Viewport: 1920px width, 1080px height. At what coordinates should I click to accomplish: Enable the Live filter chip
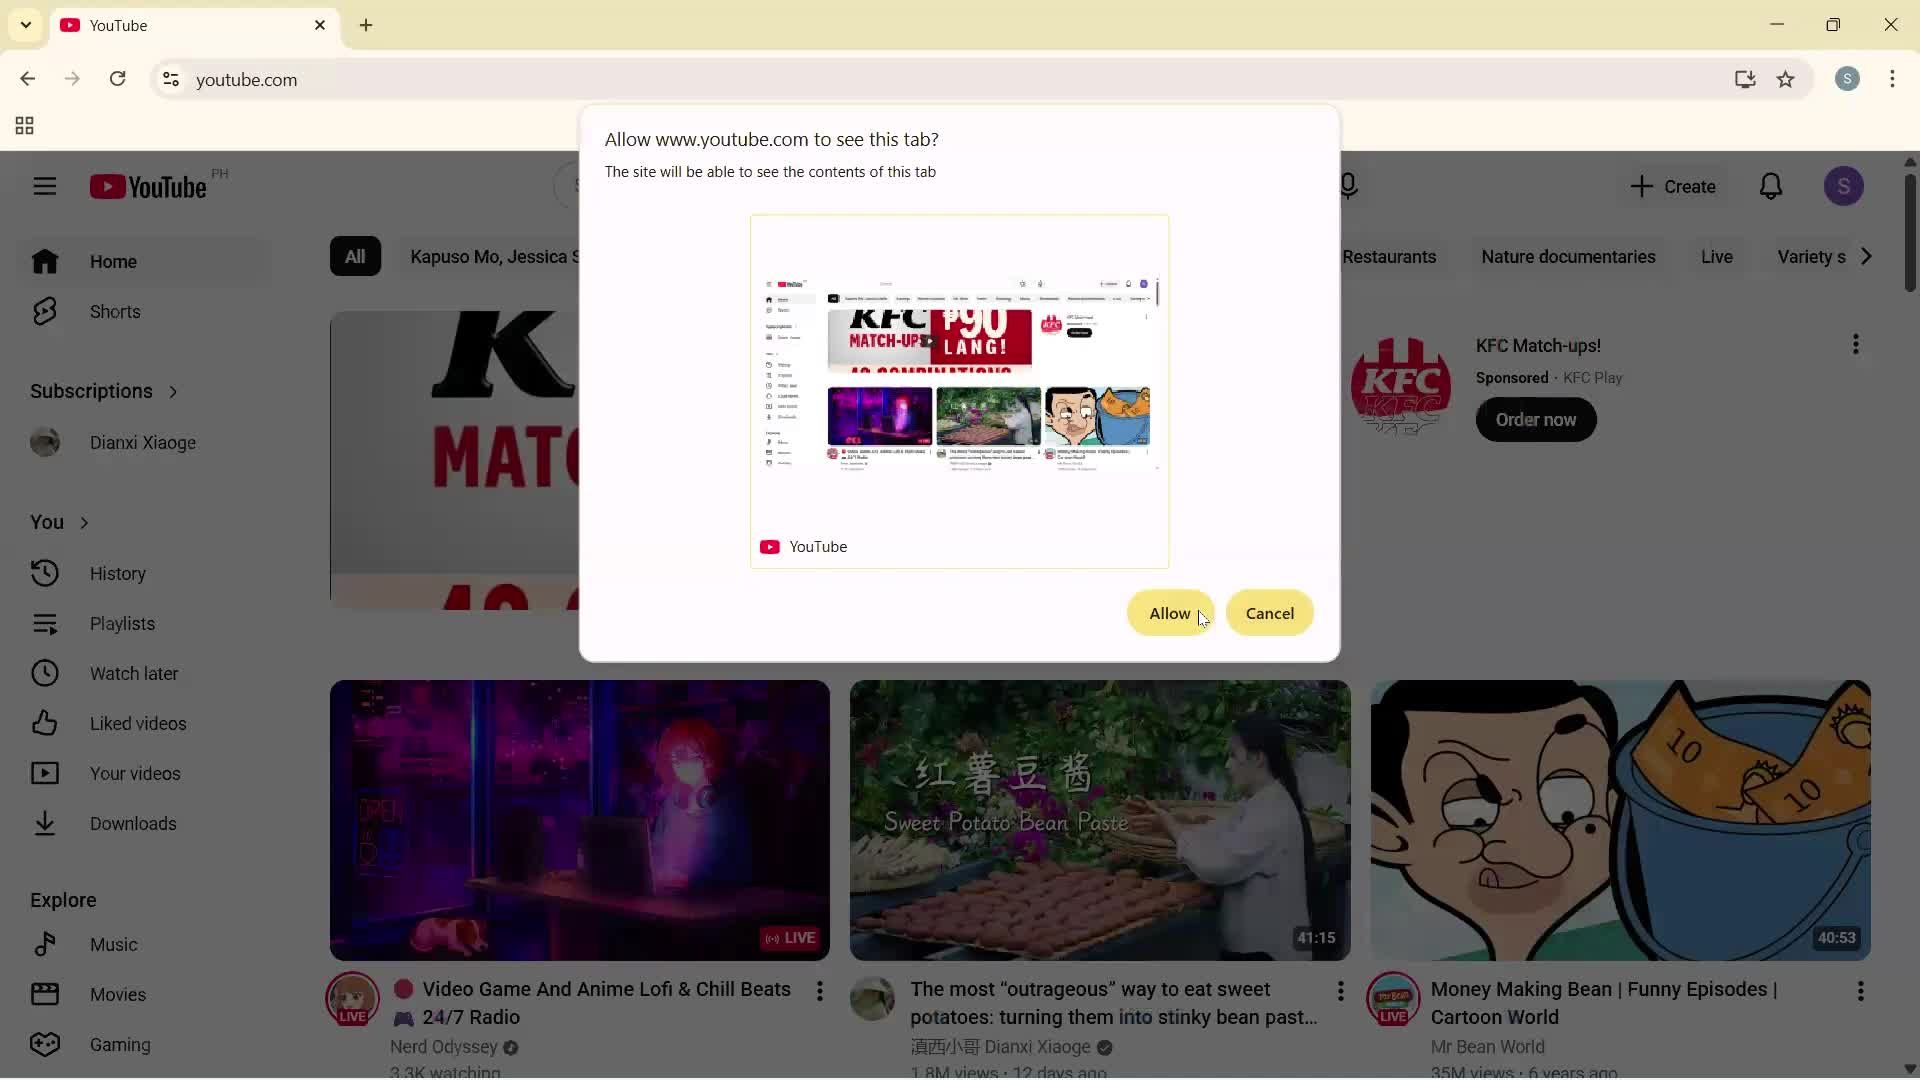pyautogui.click(x=1716, y=256)
